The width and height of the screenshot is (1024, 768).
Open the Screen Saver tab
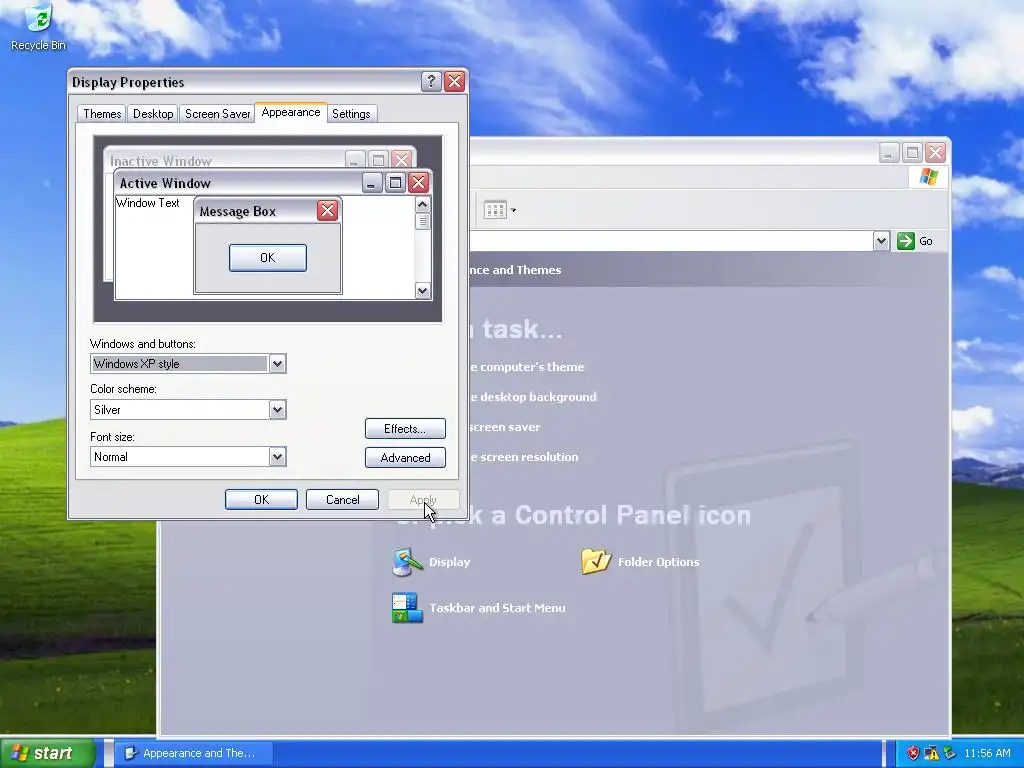[x=217, y=114]
